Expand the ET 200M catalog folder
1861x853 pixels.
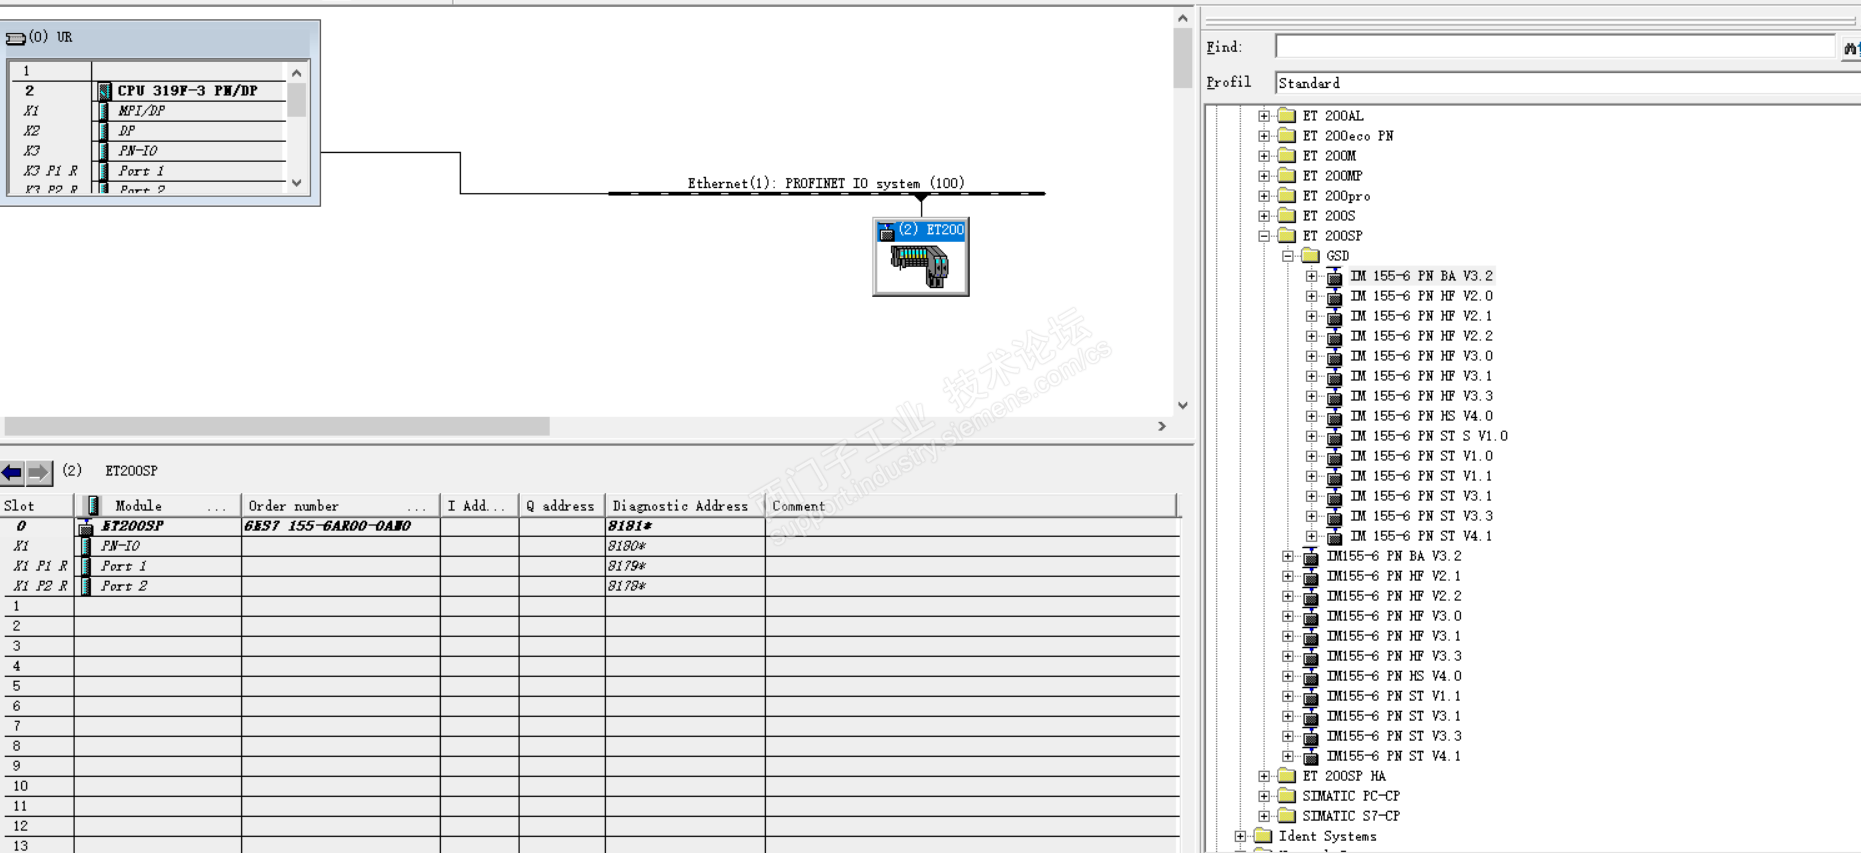(x=1264, y=156)
